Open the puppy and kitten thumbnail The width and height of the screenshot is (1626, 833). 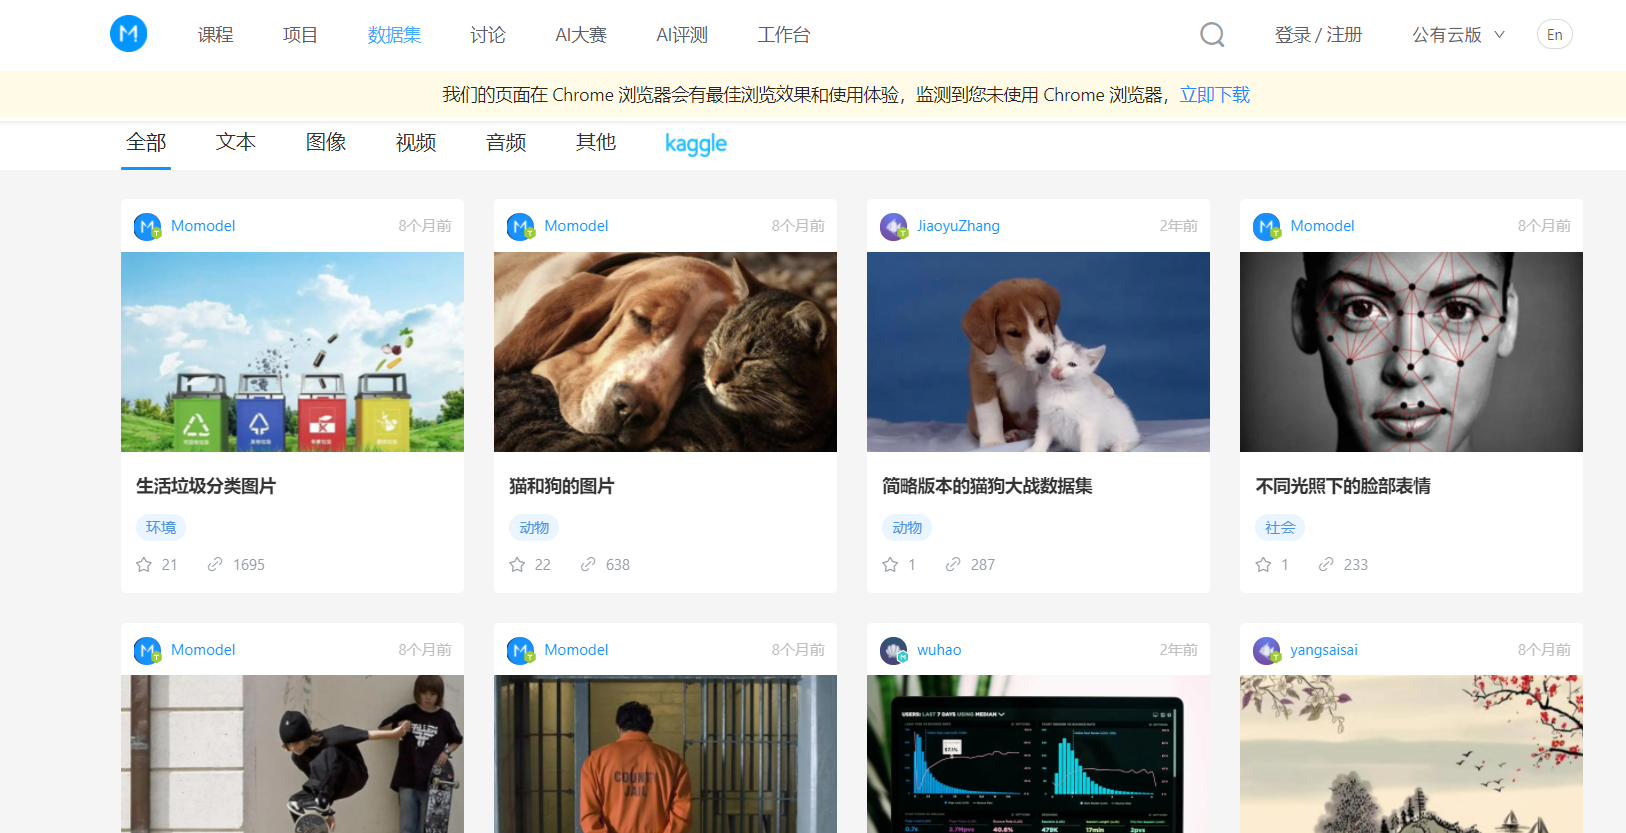point(1038,352)
